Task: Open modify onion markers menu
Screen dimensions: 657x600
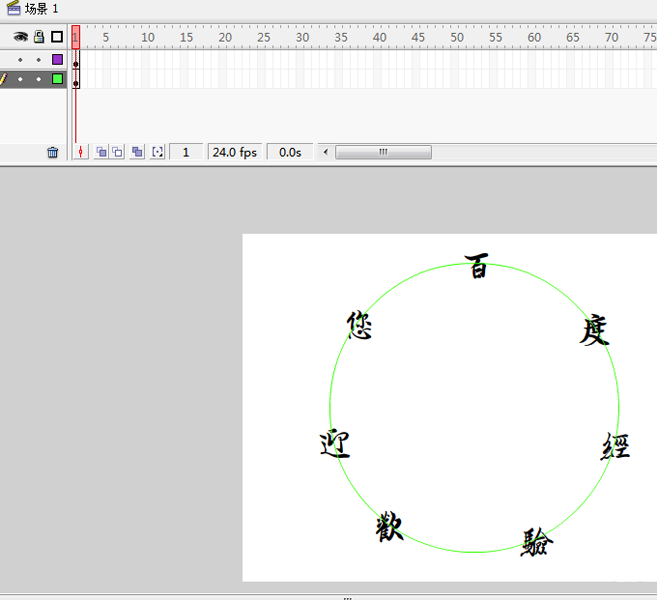Action: 158,152
